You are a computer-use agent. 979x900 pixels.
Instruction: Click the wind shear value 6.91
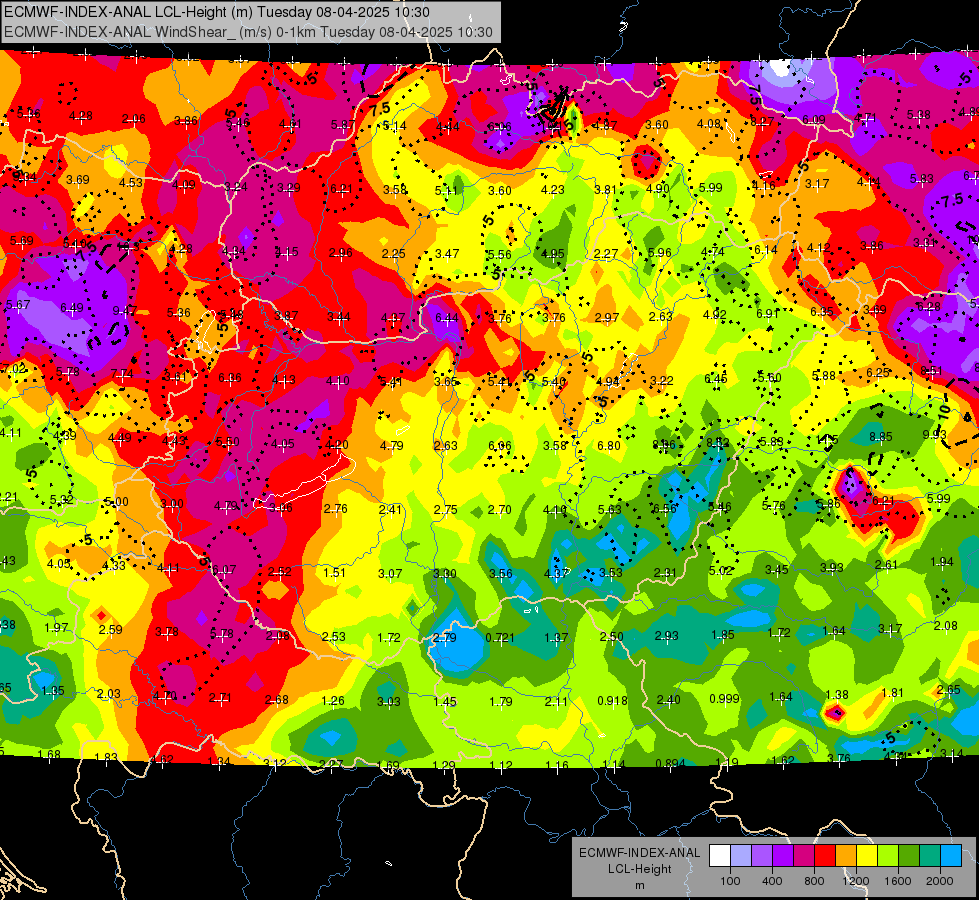pyautogui.click(x=767, y=314)
